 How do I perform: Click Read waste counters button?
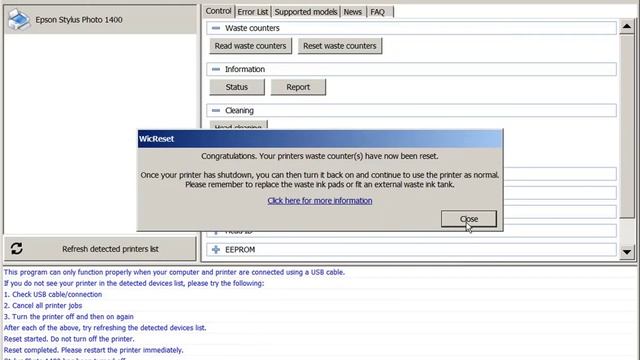point(250,46)
